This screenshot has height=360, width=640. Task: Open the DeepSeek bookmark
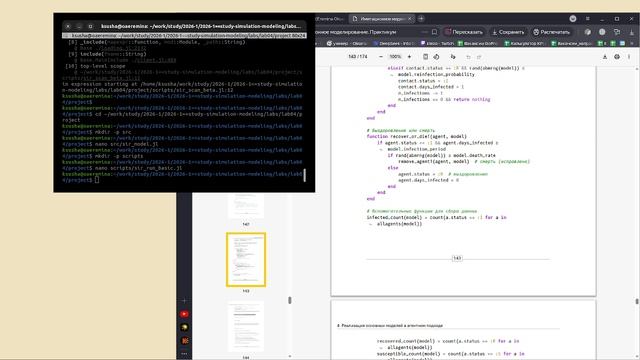[394, 43]
